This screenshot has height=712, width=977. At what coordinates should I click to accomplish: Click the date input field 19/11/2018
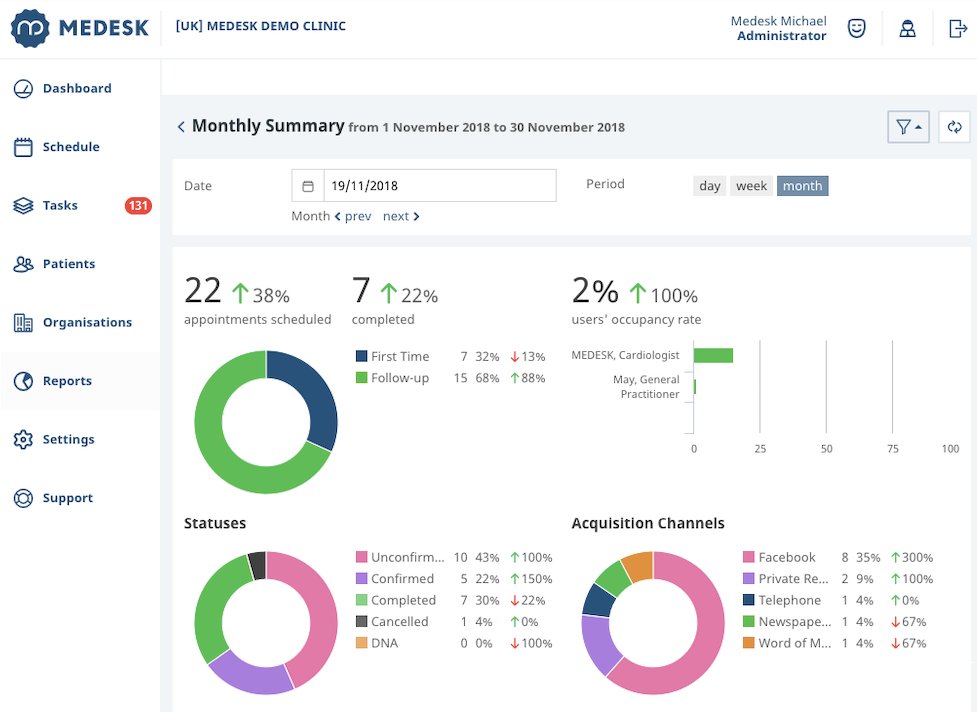[440, 186]
